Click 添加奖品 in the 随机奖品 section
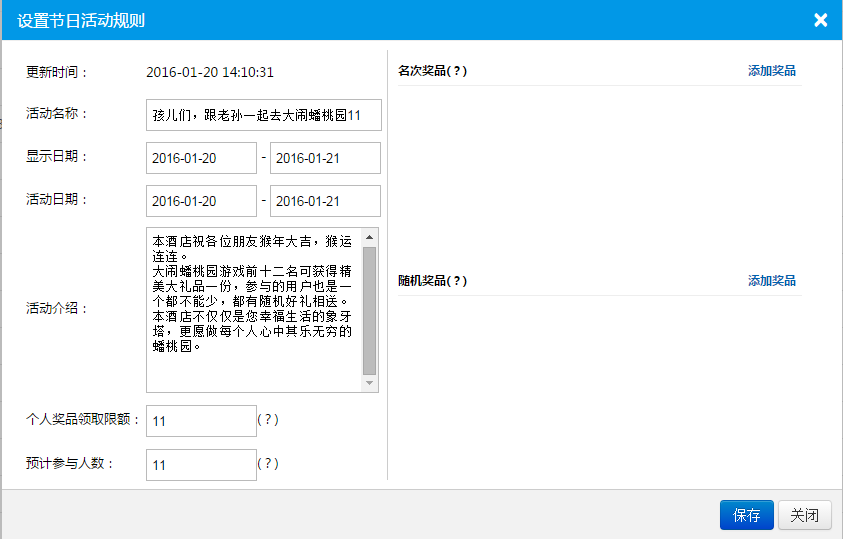The width and height of the screenshot is (843, 539). pyautogui.click(x=771, y=281)
